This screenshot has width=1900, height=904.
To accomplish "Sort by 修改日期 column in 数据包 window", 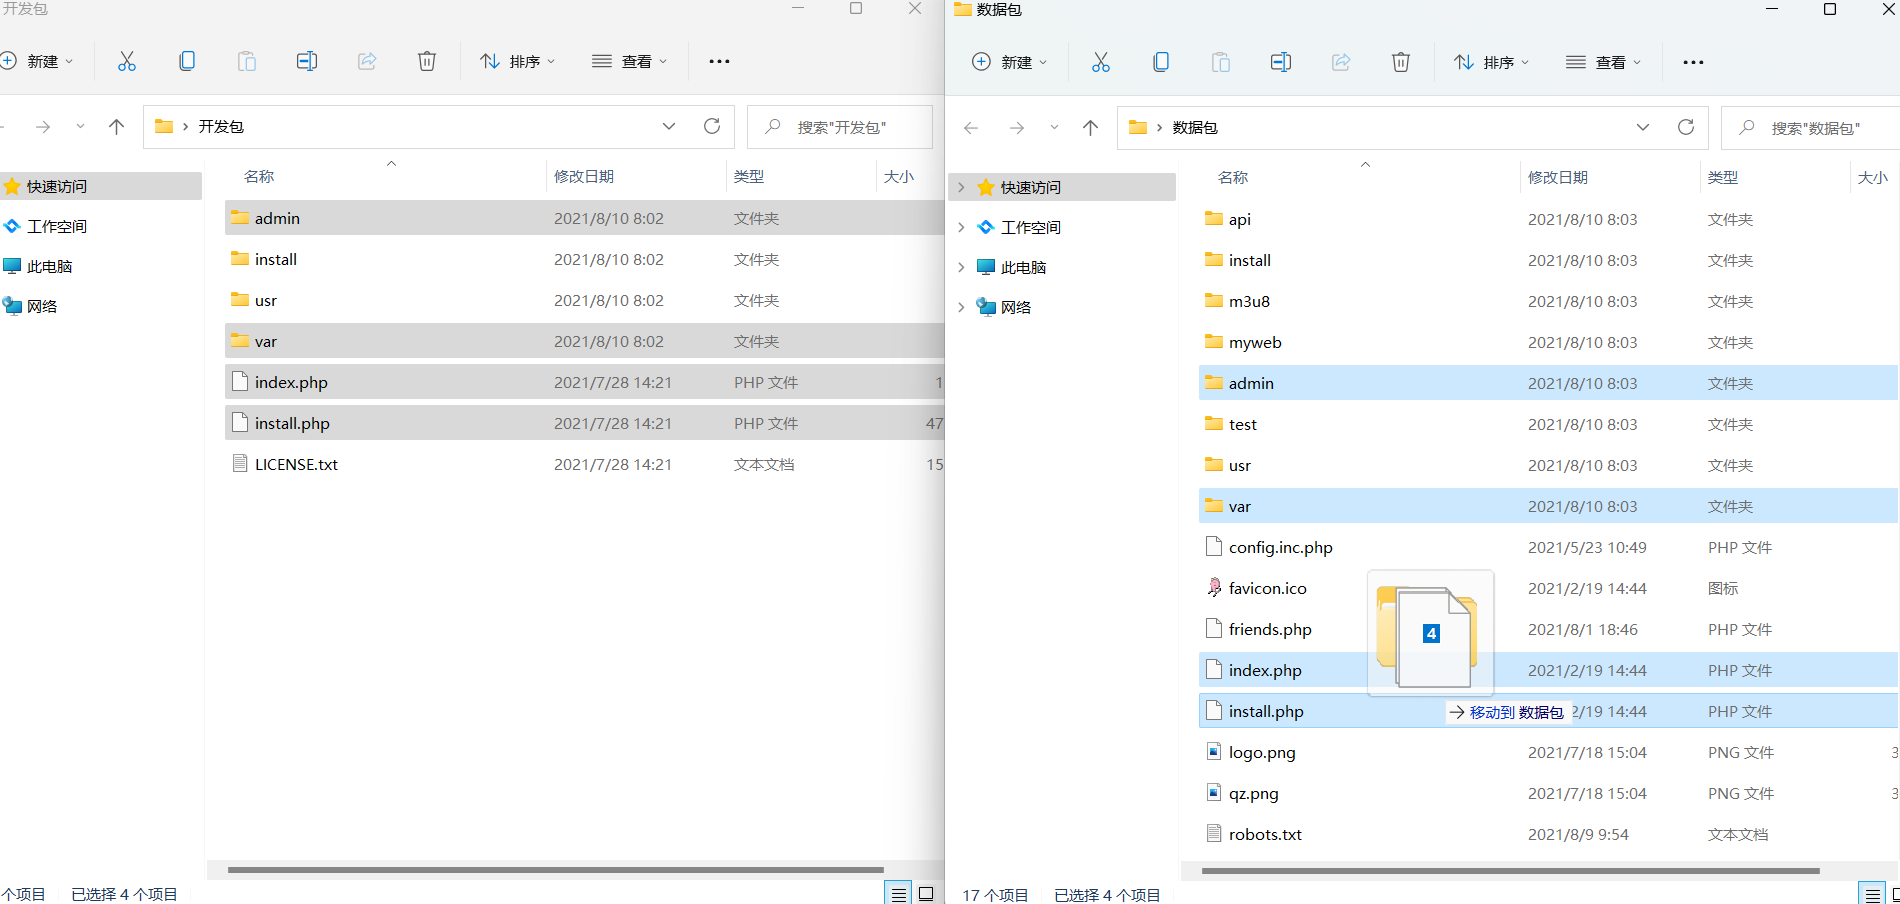I will (1557, 177).
